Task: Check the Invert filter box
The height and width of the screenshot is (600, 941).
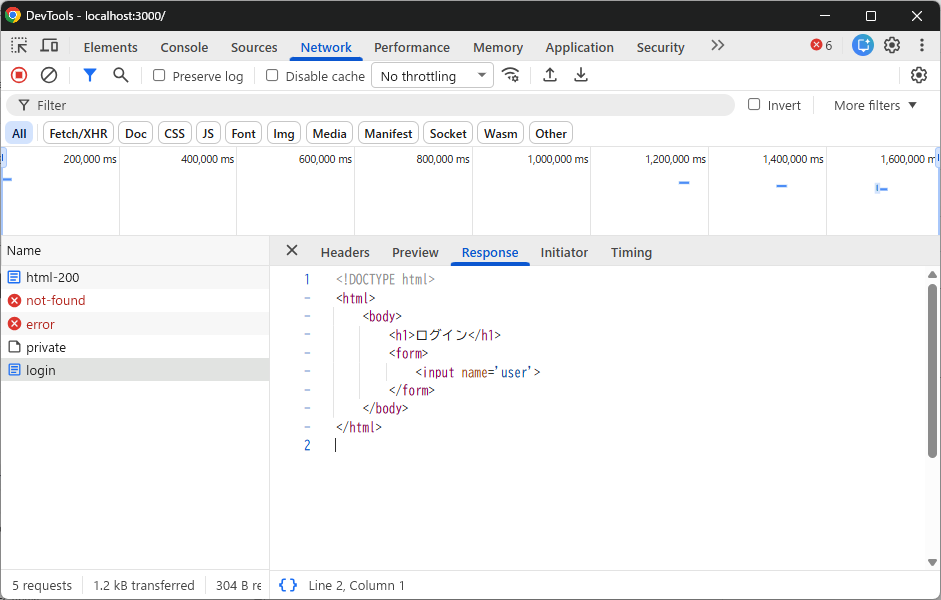Action: coord(754,104)
